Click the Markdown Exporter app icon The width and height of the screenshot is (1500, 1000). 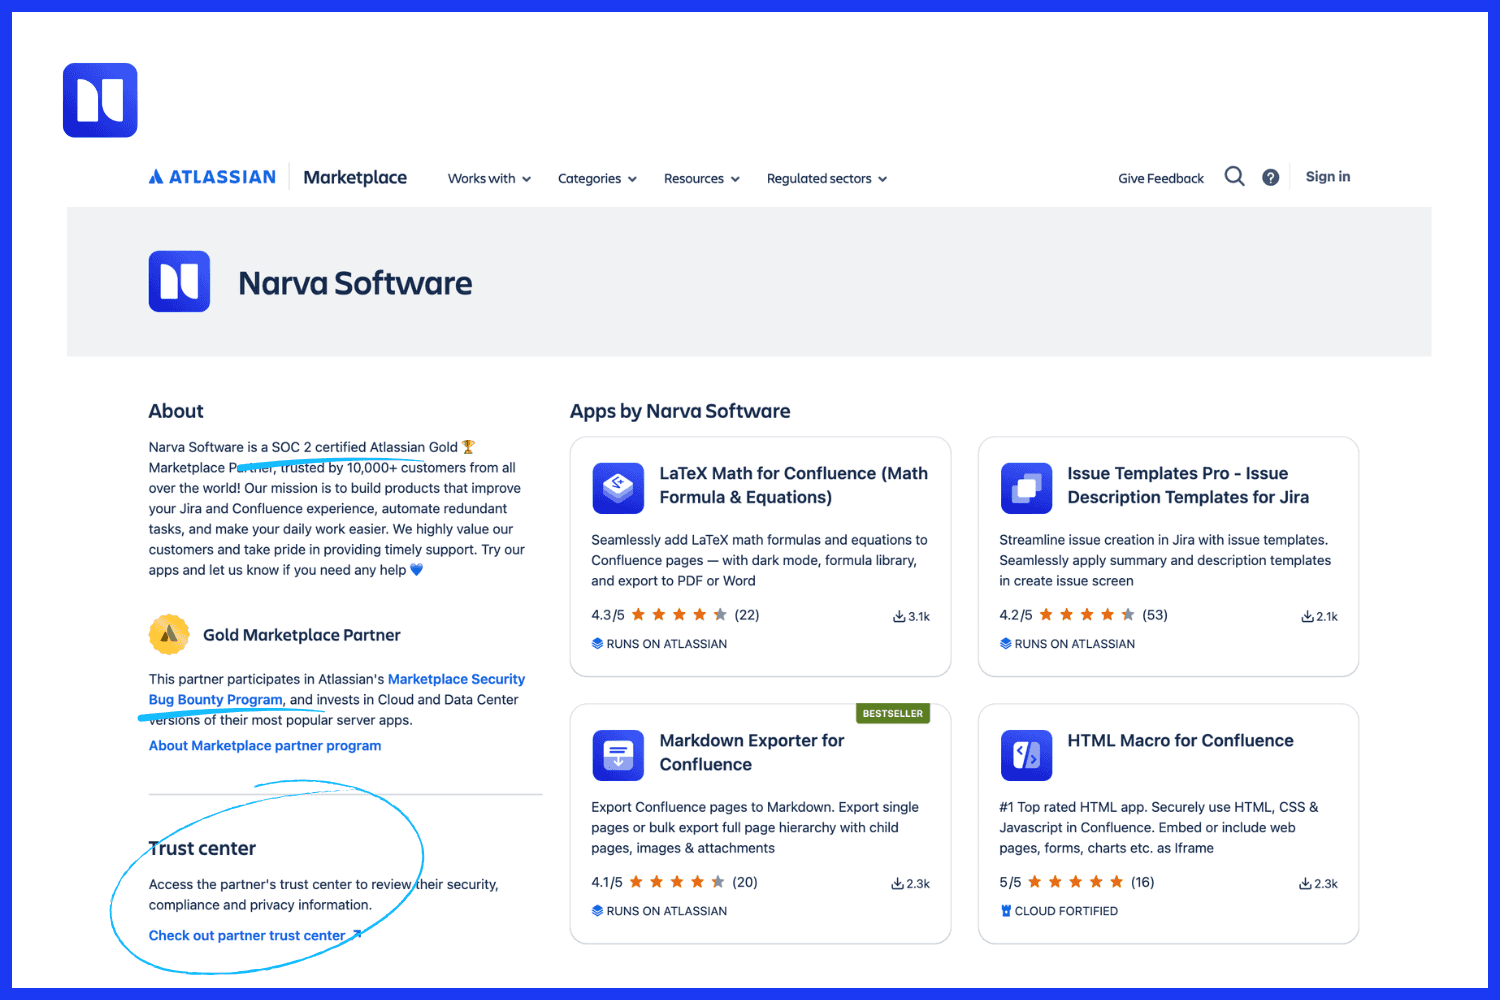point(618,755)
